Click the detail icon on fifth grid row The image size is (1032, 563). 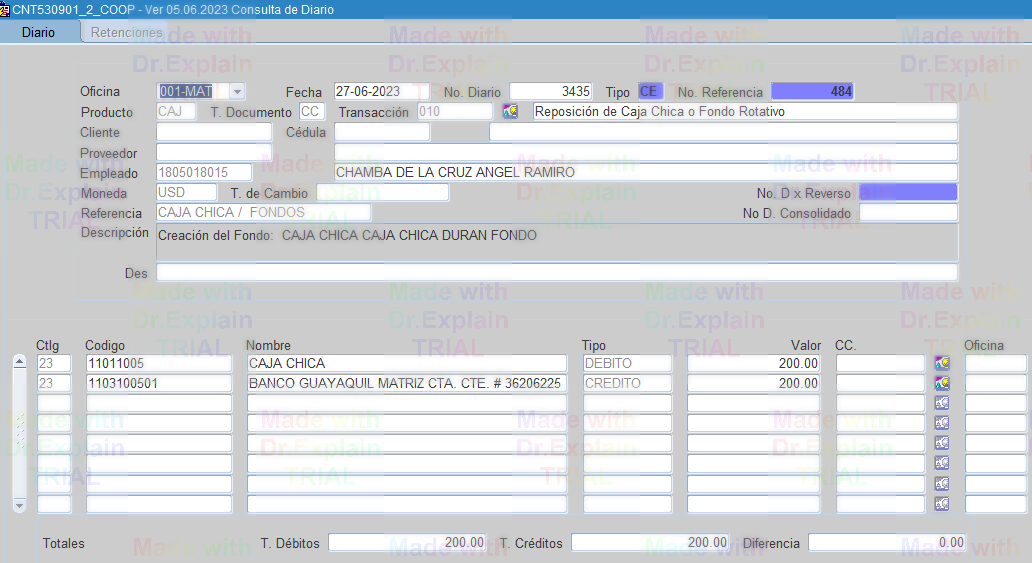click(x=941, y=443)
